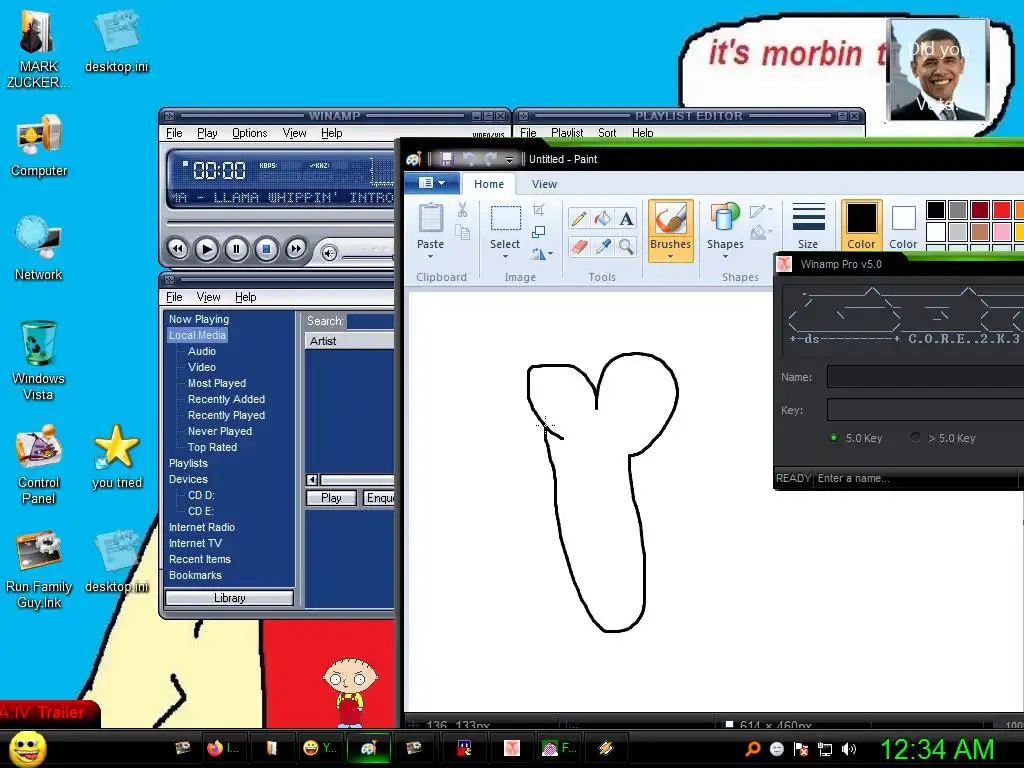The height and width of the screenshot is (768, 1024).
Task: Open the Paint application menu dropdown
Action: (x=432, y=183)
